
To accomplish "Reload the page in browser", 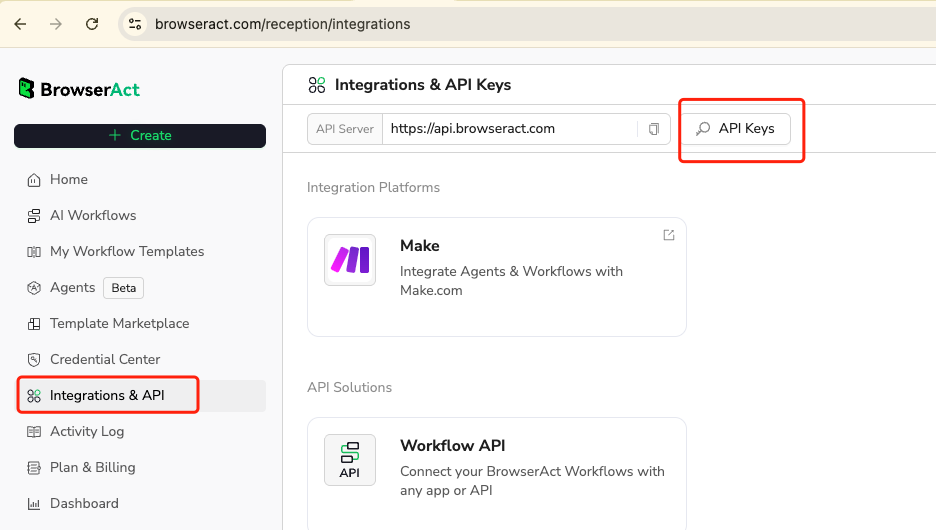I will pyautogui.click(x=92, y=24).
